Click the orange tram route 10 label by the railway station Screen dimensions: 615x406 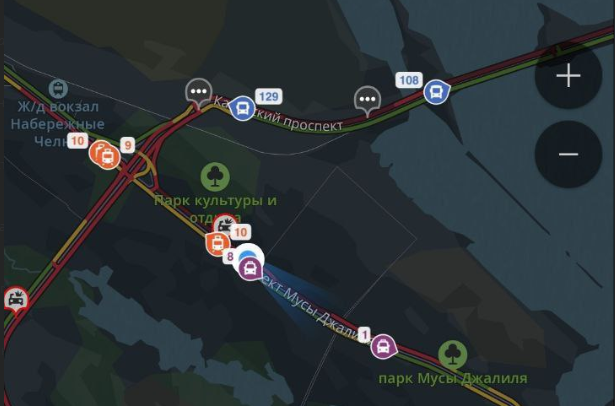[x=78, y=140]
